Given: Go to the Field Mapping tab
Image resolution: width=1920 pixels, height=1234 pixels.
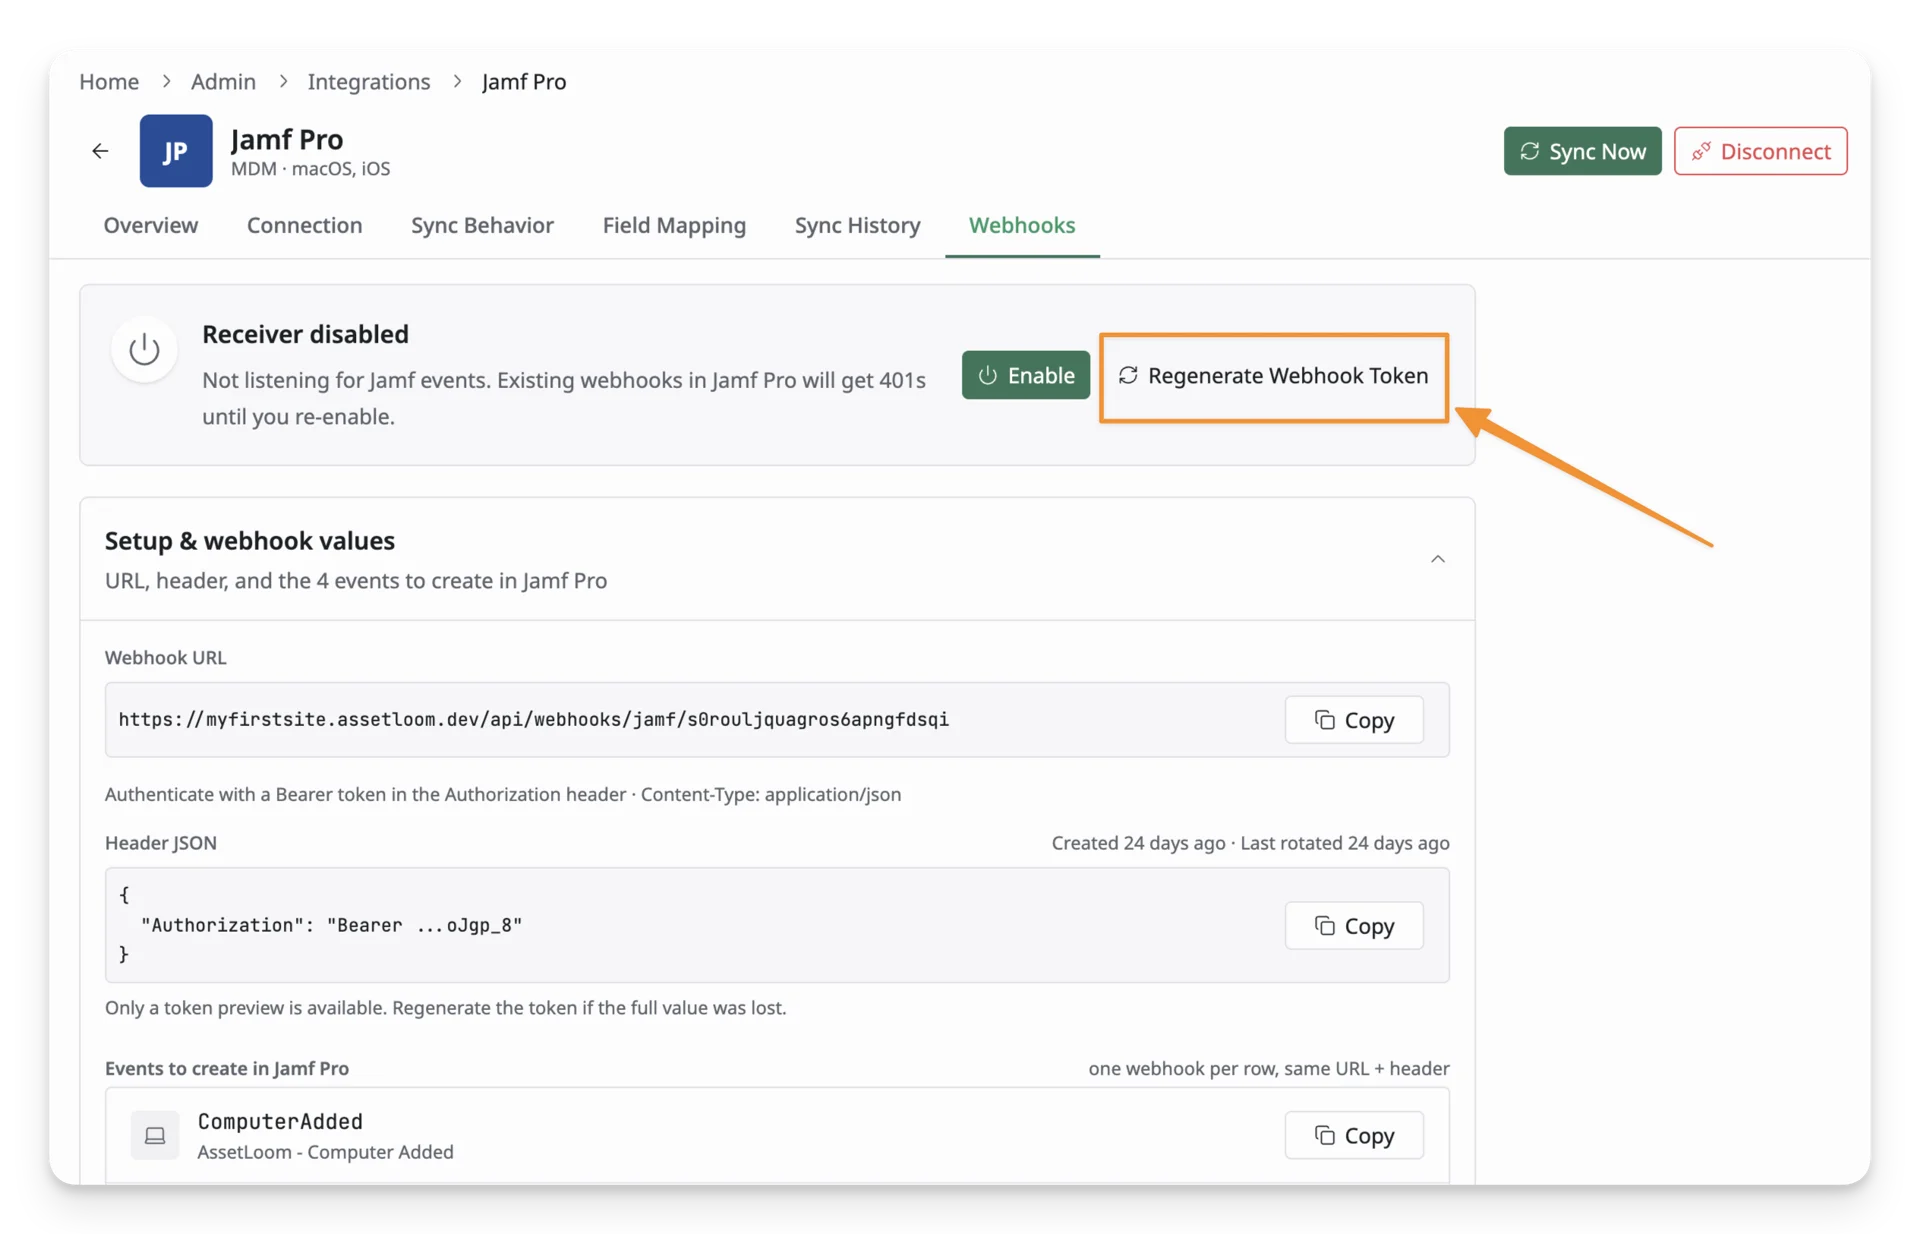Looking at the screenshot, I should (674, 225).
